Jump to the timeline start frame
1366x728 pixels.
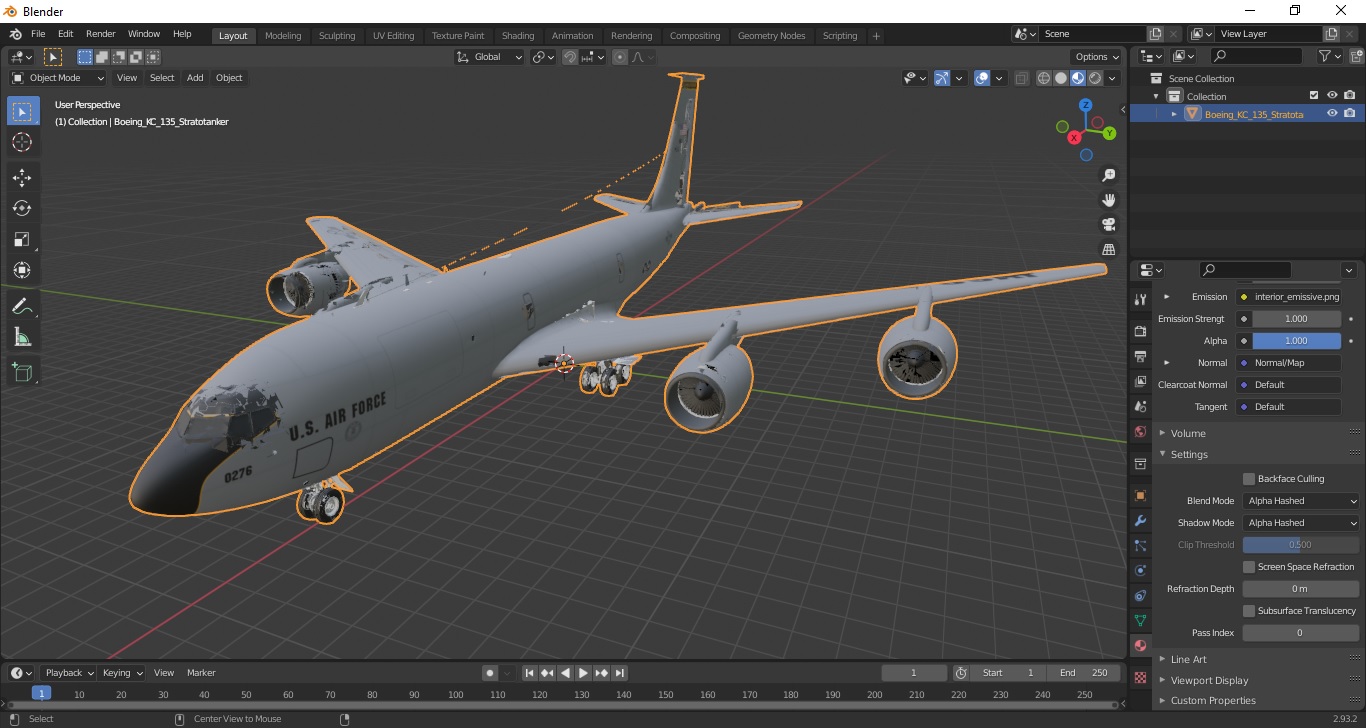530,673
